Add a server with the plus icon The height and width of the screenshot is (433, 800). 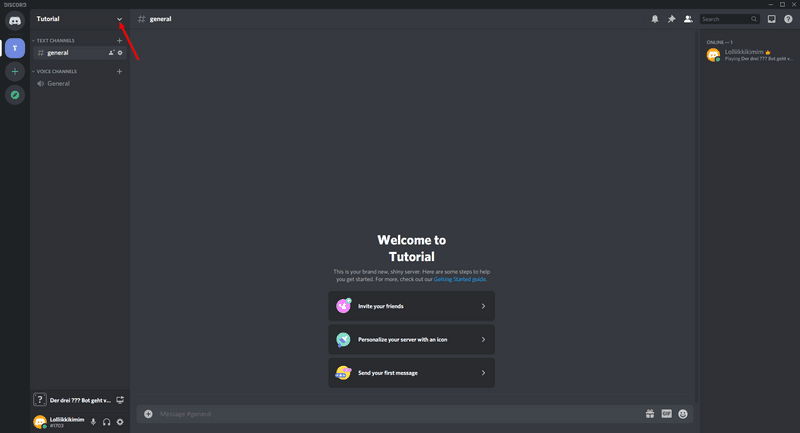[15, 71]
